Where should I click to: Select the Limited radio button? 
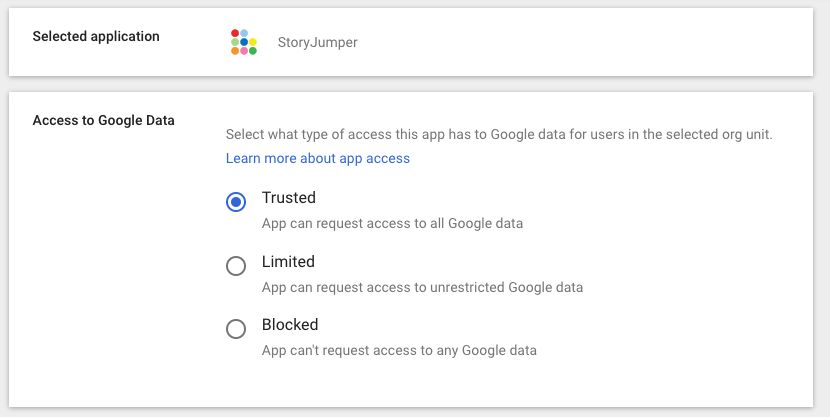[236, 266]
